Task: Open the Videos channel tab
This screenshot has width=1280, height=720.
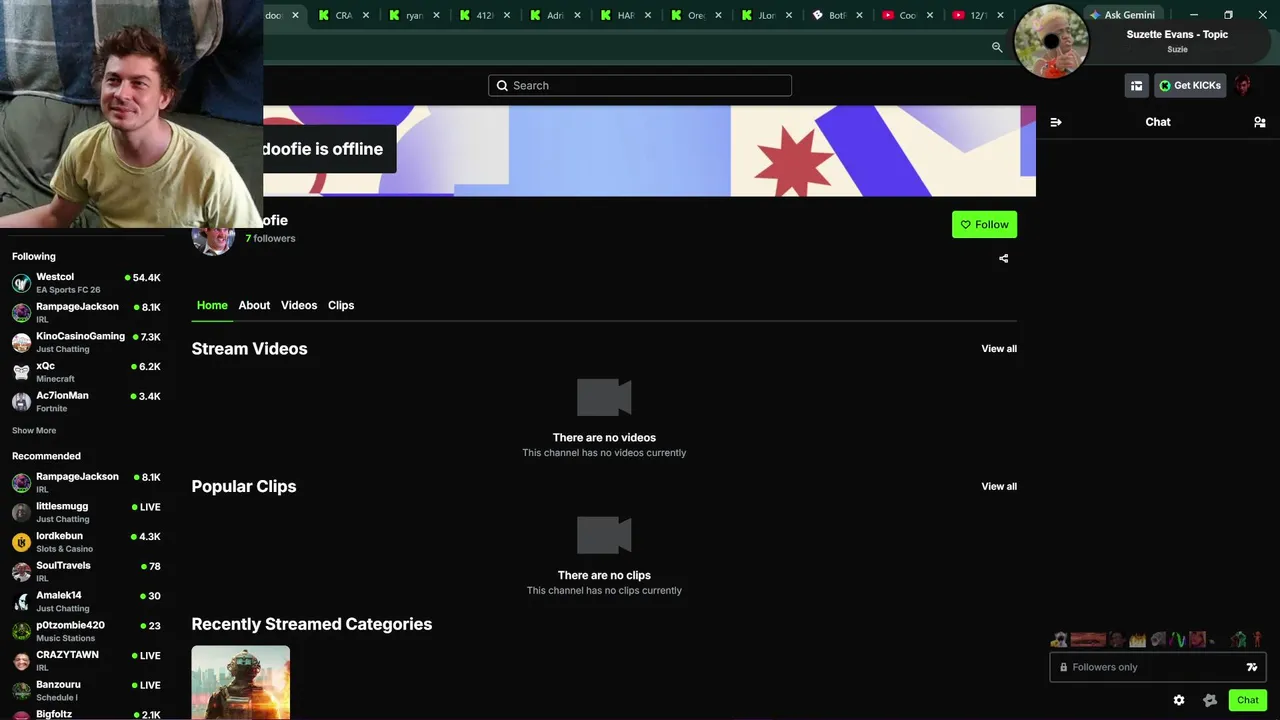Action: click(299, 305)
